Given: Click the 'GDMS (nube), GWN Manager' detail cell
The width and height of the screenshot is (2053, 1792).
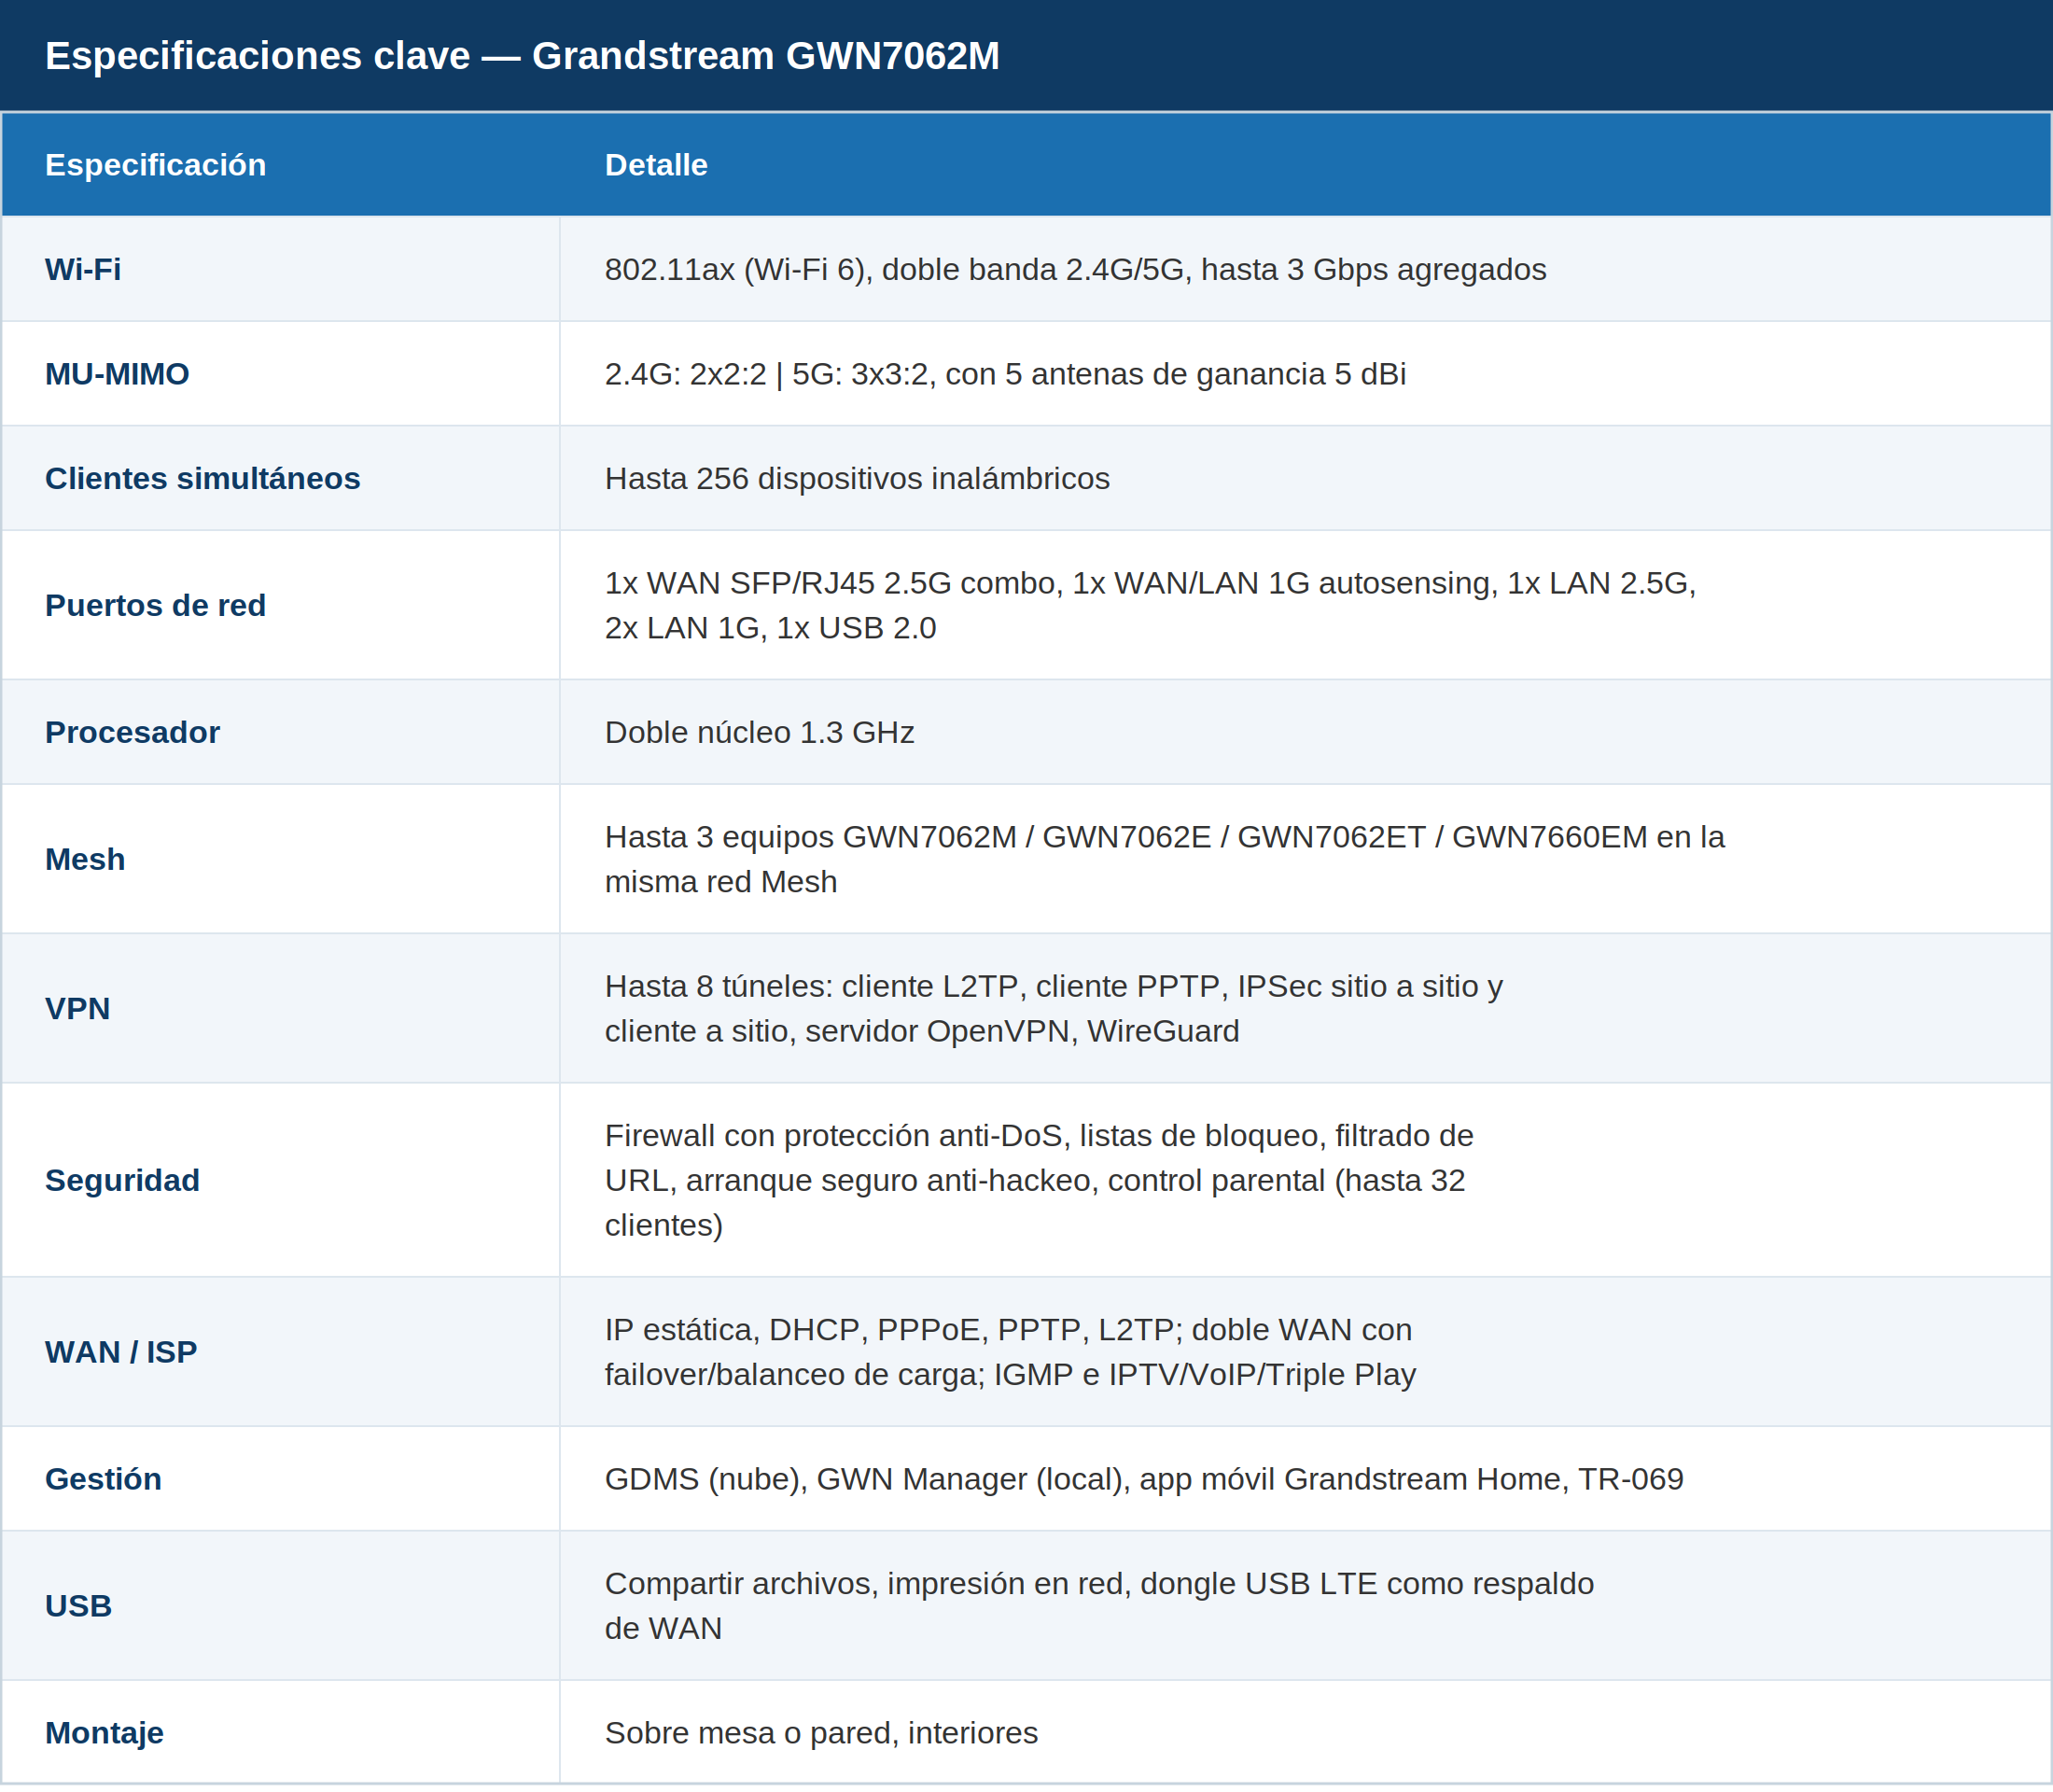Looking at the screenshot, I should coord(1305,1479).
